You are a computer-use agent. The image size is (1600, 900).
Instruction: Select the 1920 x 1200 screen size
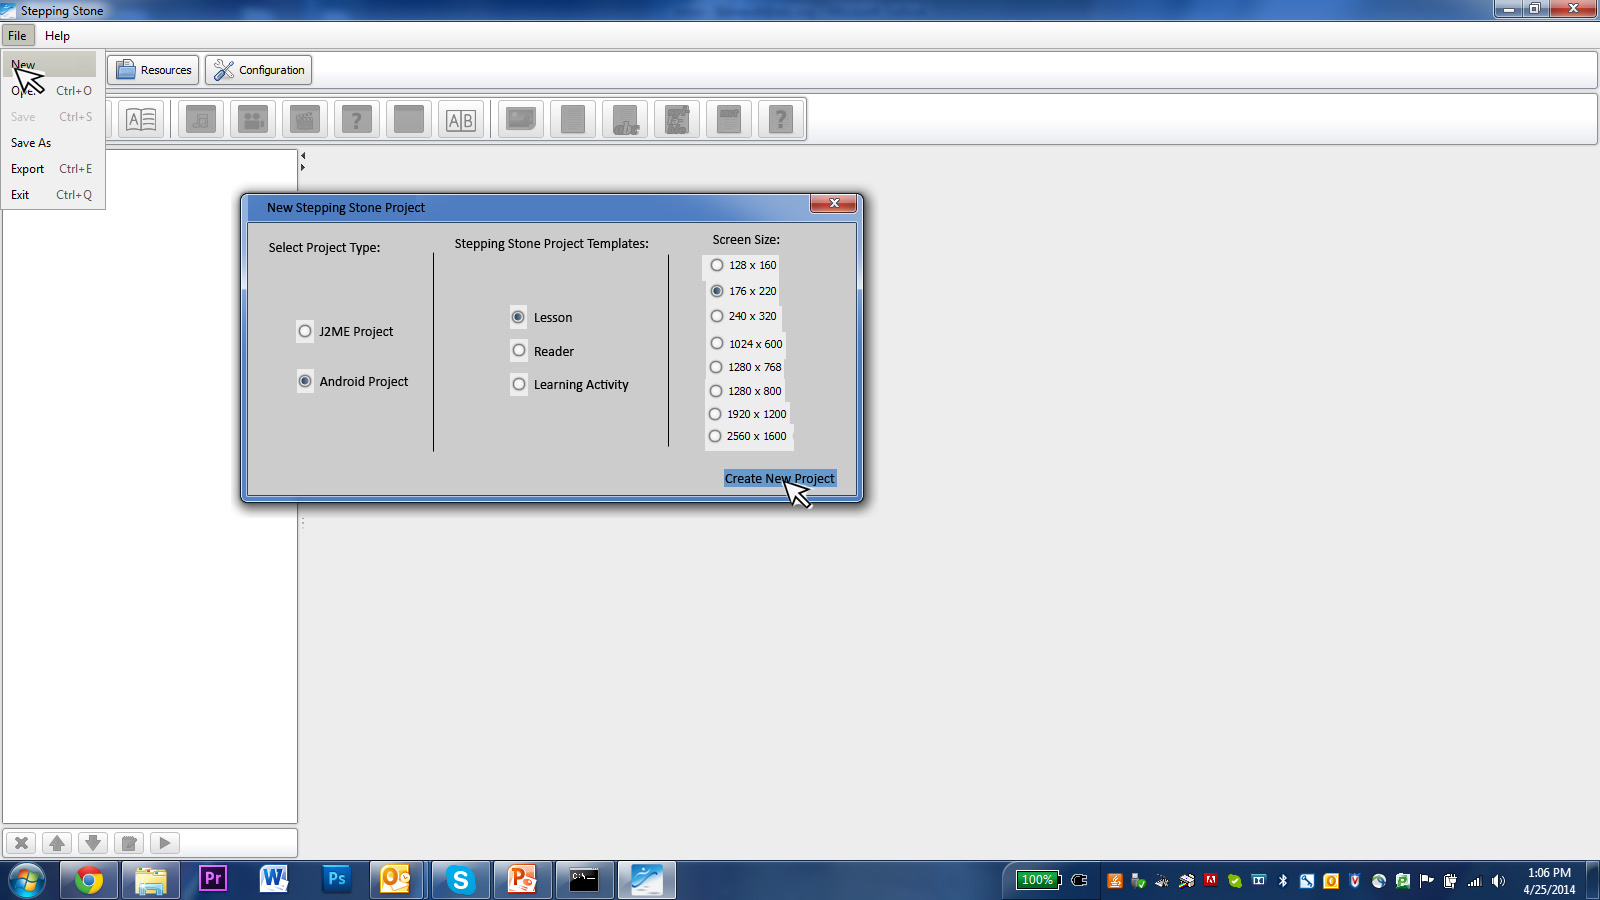(715, 414)
